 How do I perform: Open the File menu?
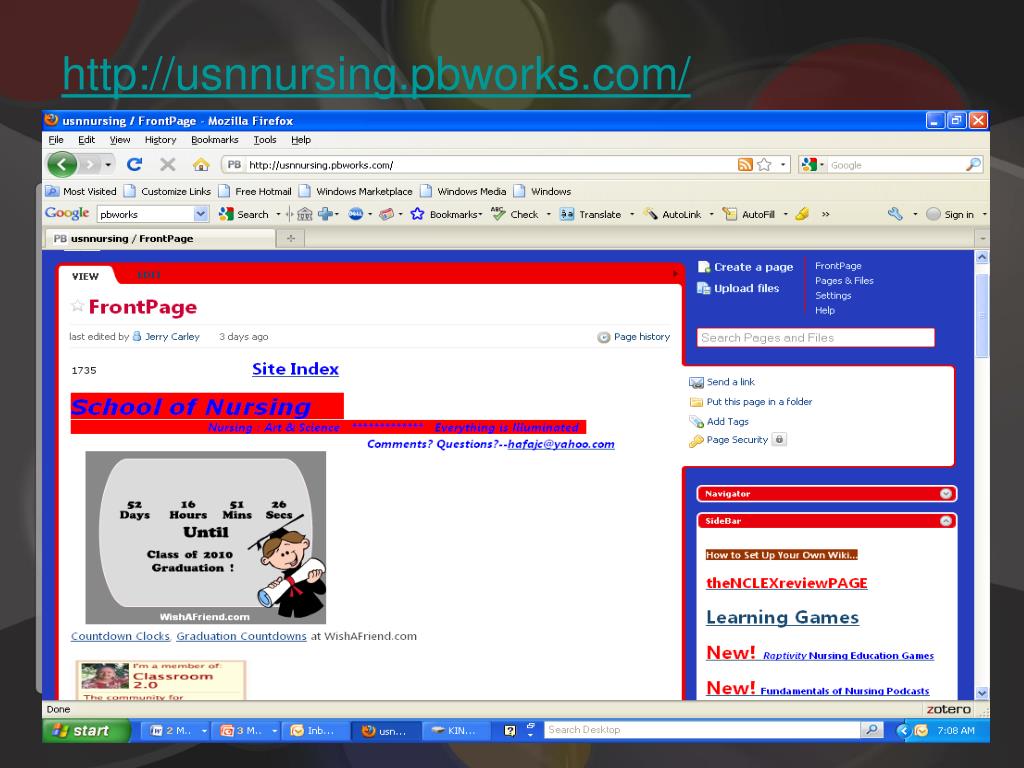click(x=56, y=140)
